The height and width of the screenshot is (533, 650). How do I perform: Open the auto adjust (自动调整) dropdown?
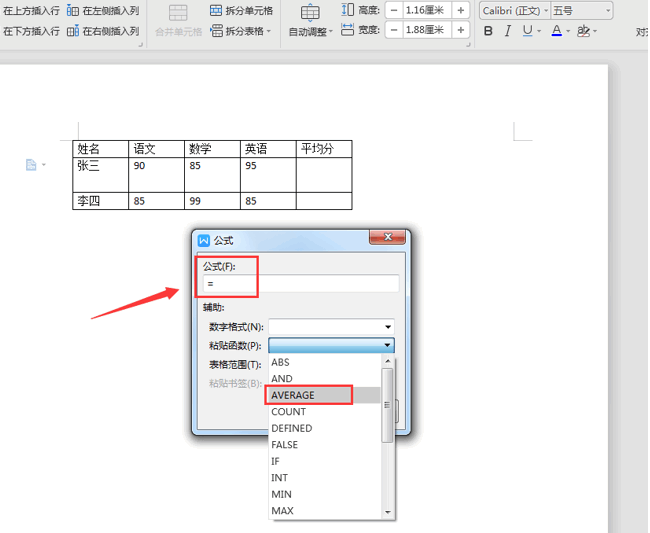tap(310, 31)
